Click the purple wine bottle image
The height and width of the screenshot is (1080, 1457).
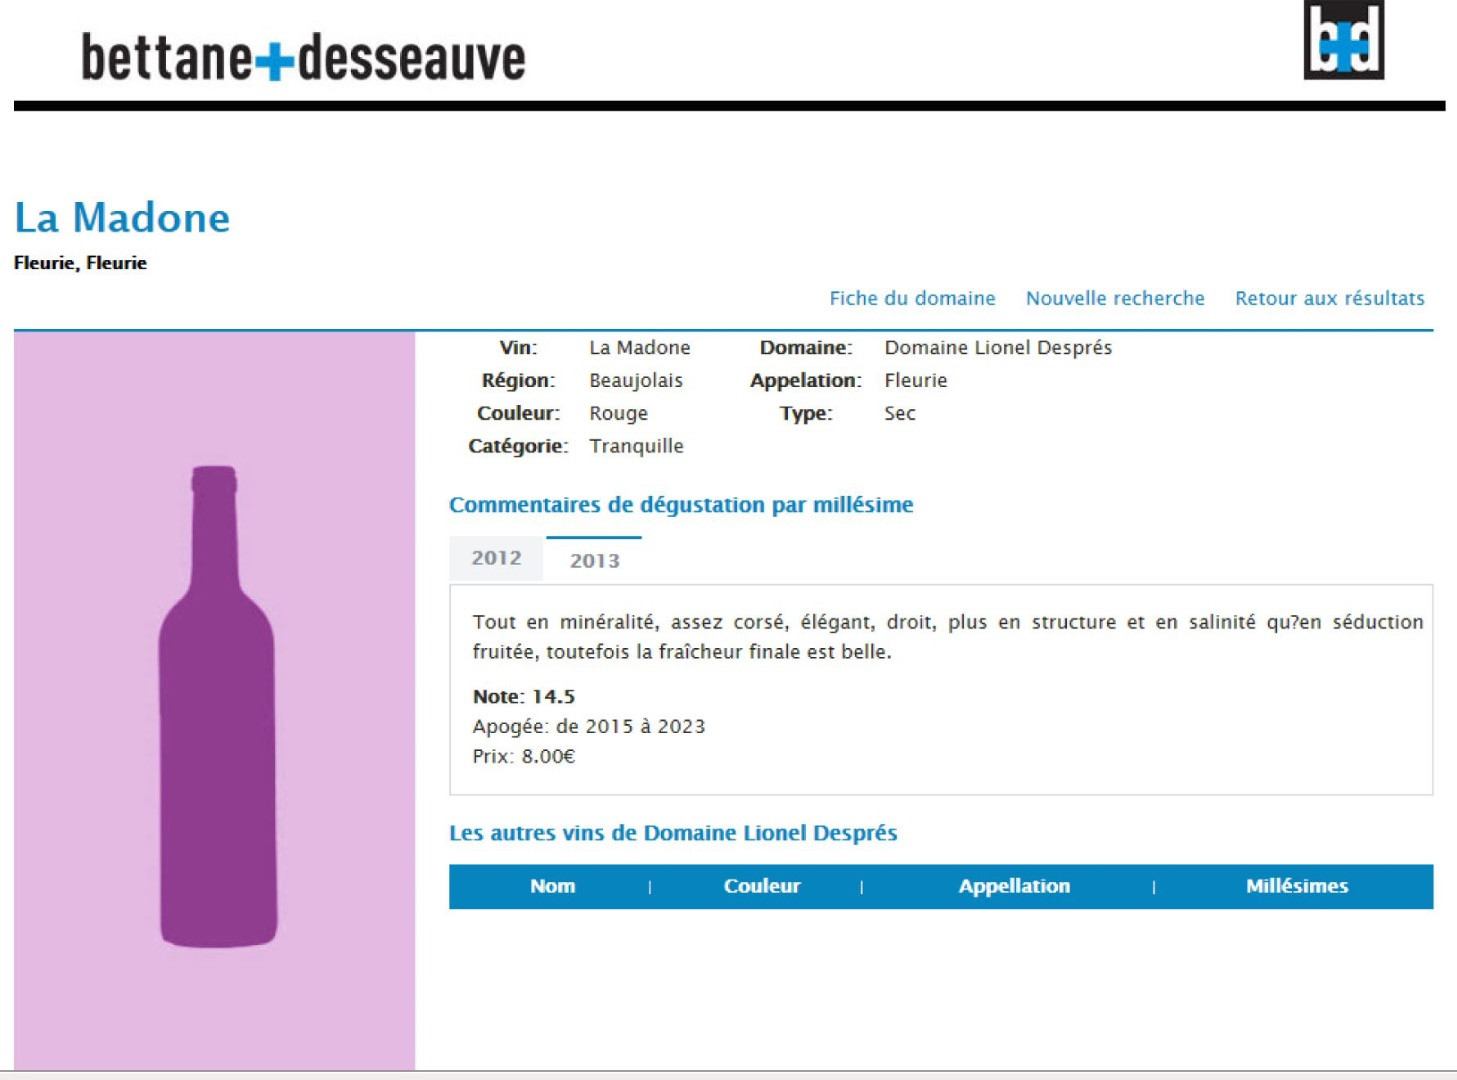tap(217, 706)
